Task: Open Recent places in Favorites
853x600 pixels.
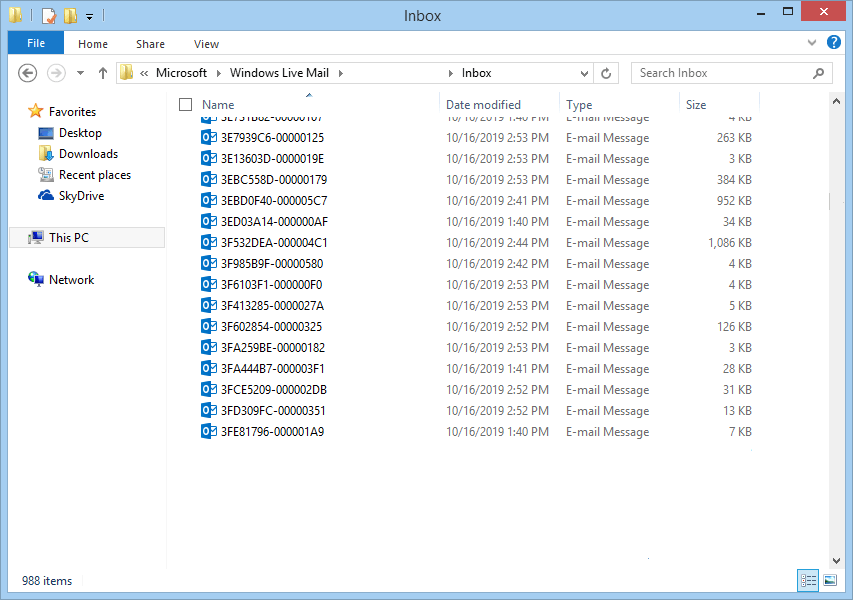Action: (x=95, y=175)
